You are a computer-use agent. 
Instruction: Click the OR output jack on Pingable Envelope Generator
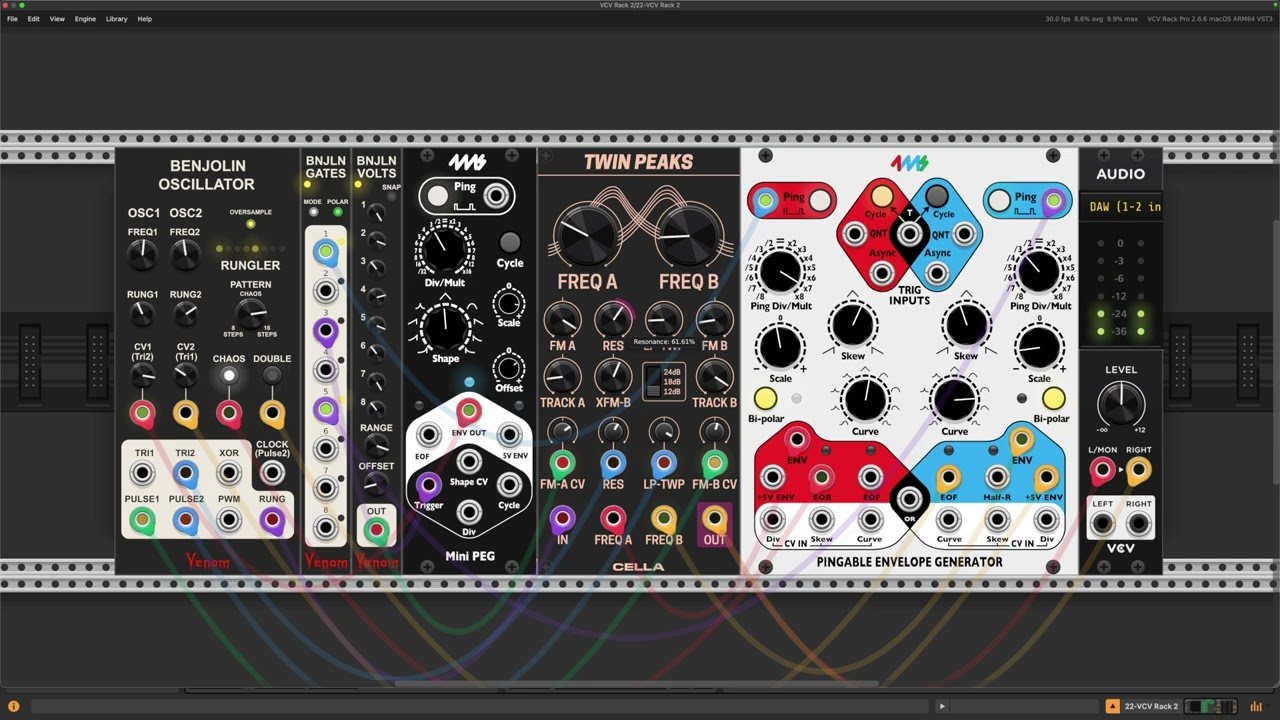pyautogui.click(x=909, y=499)
